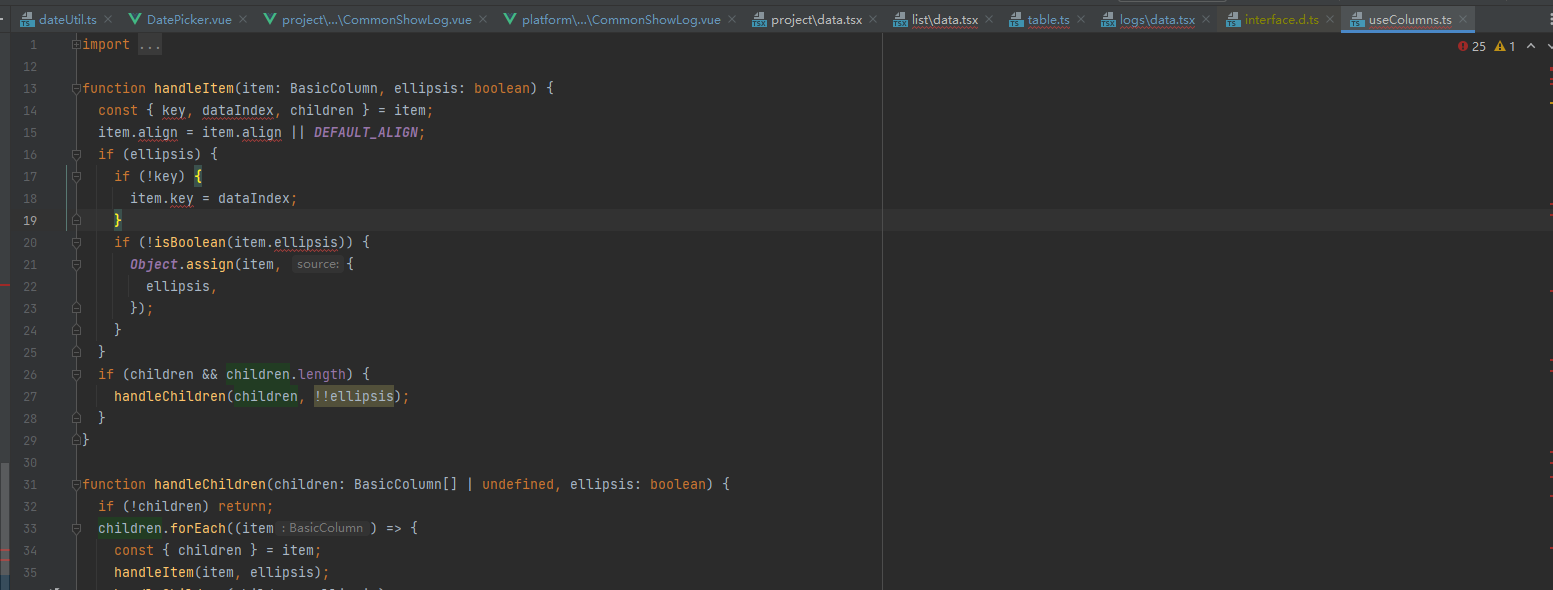Close the useColumns.ts tab
This screenshot has width=1553, height=590.
tap(1461, 17)
